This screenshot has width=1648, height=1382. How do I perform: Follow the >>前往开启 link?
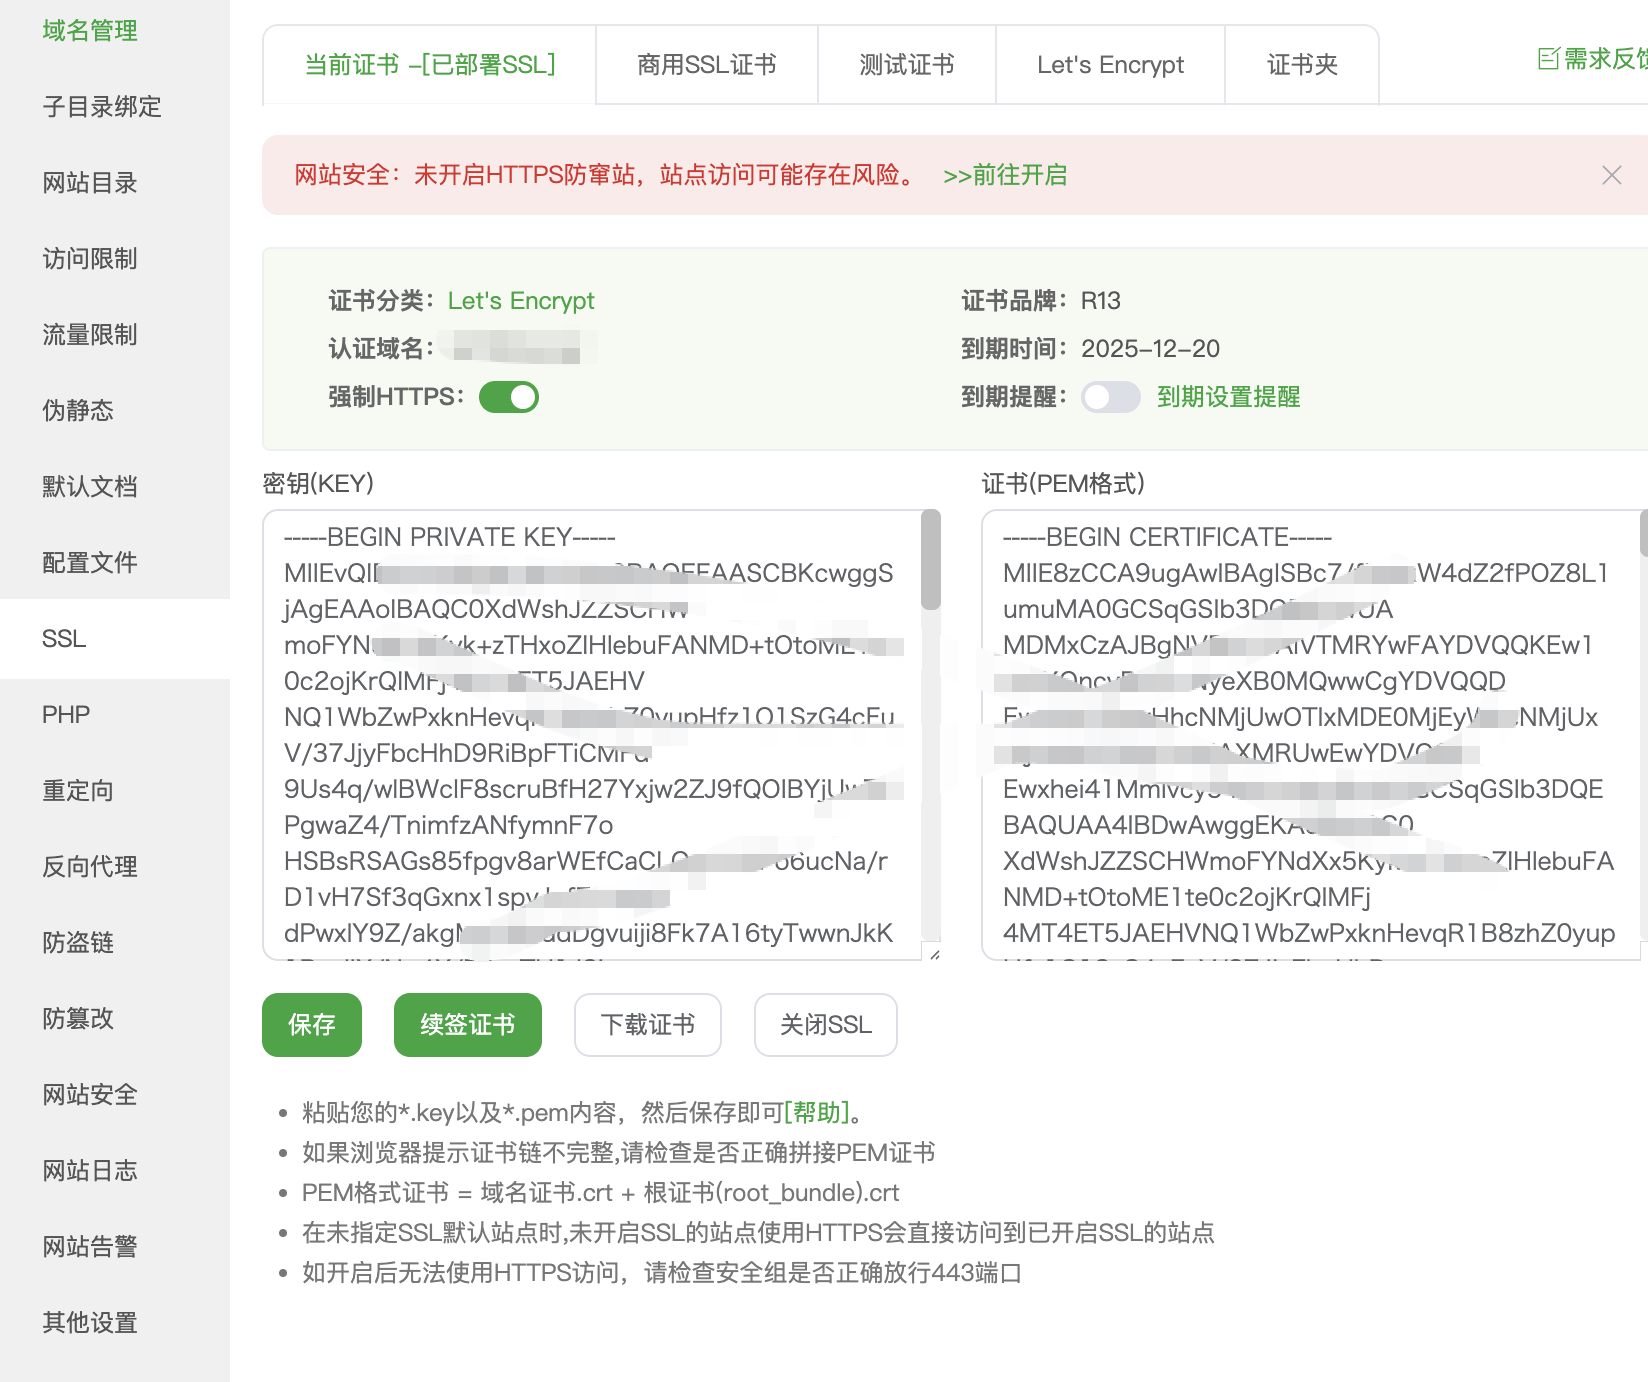pyautogui.click(x=1005, y=175)
